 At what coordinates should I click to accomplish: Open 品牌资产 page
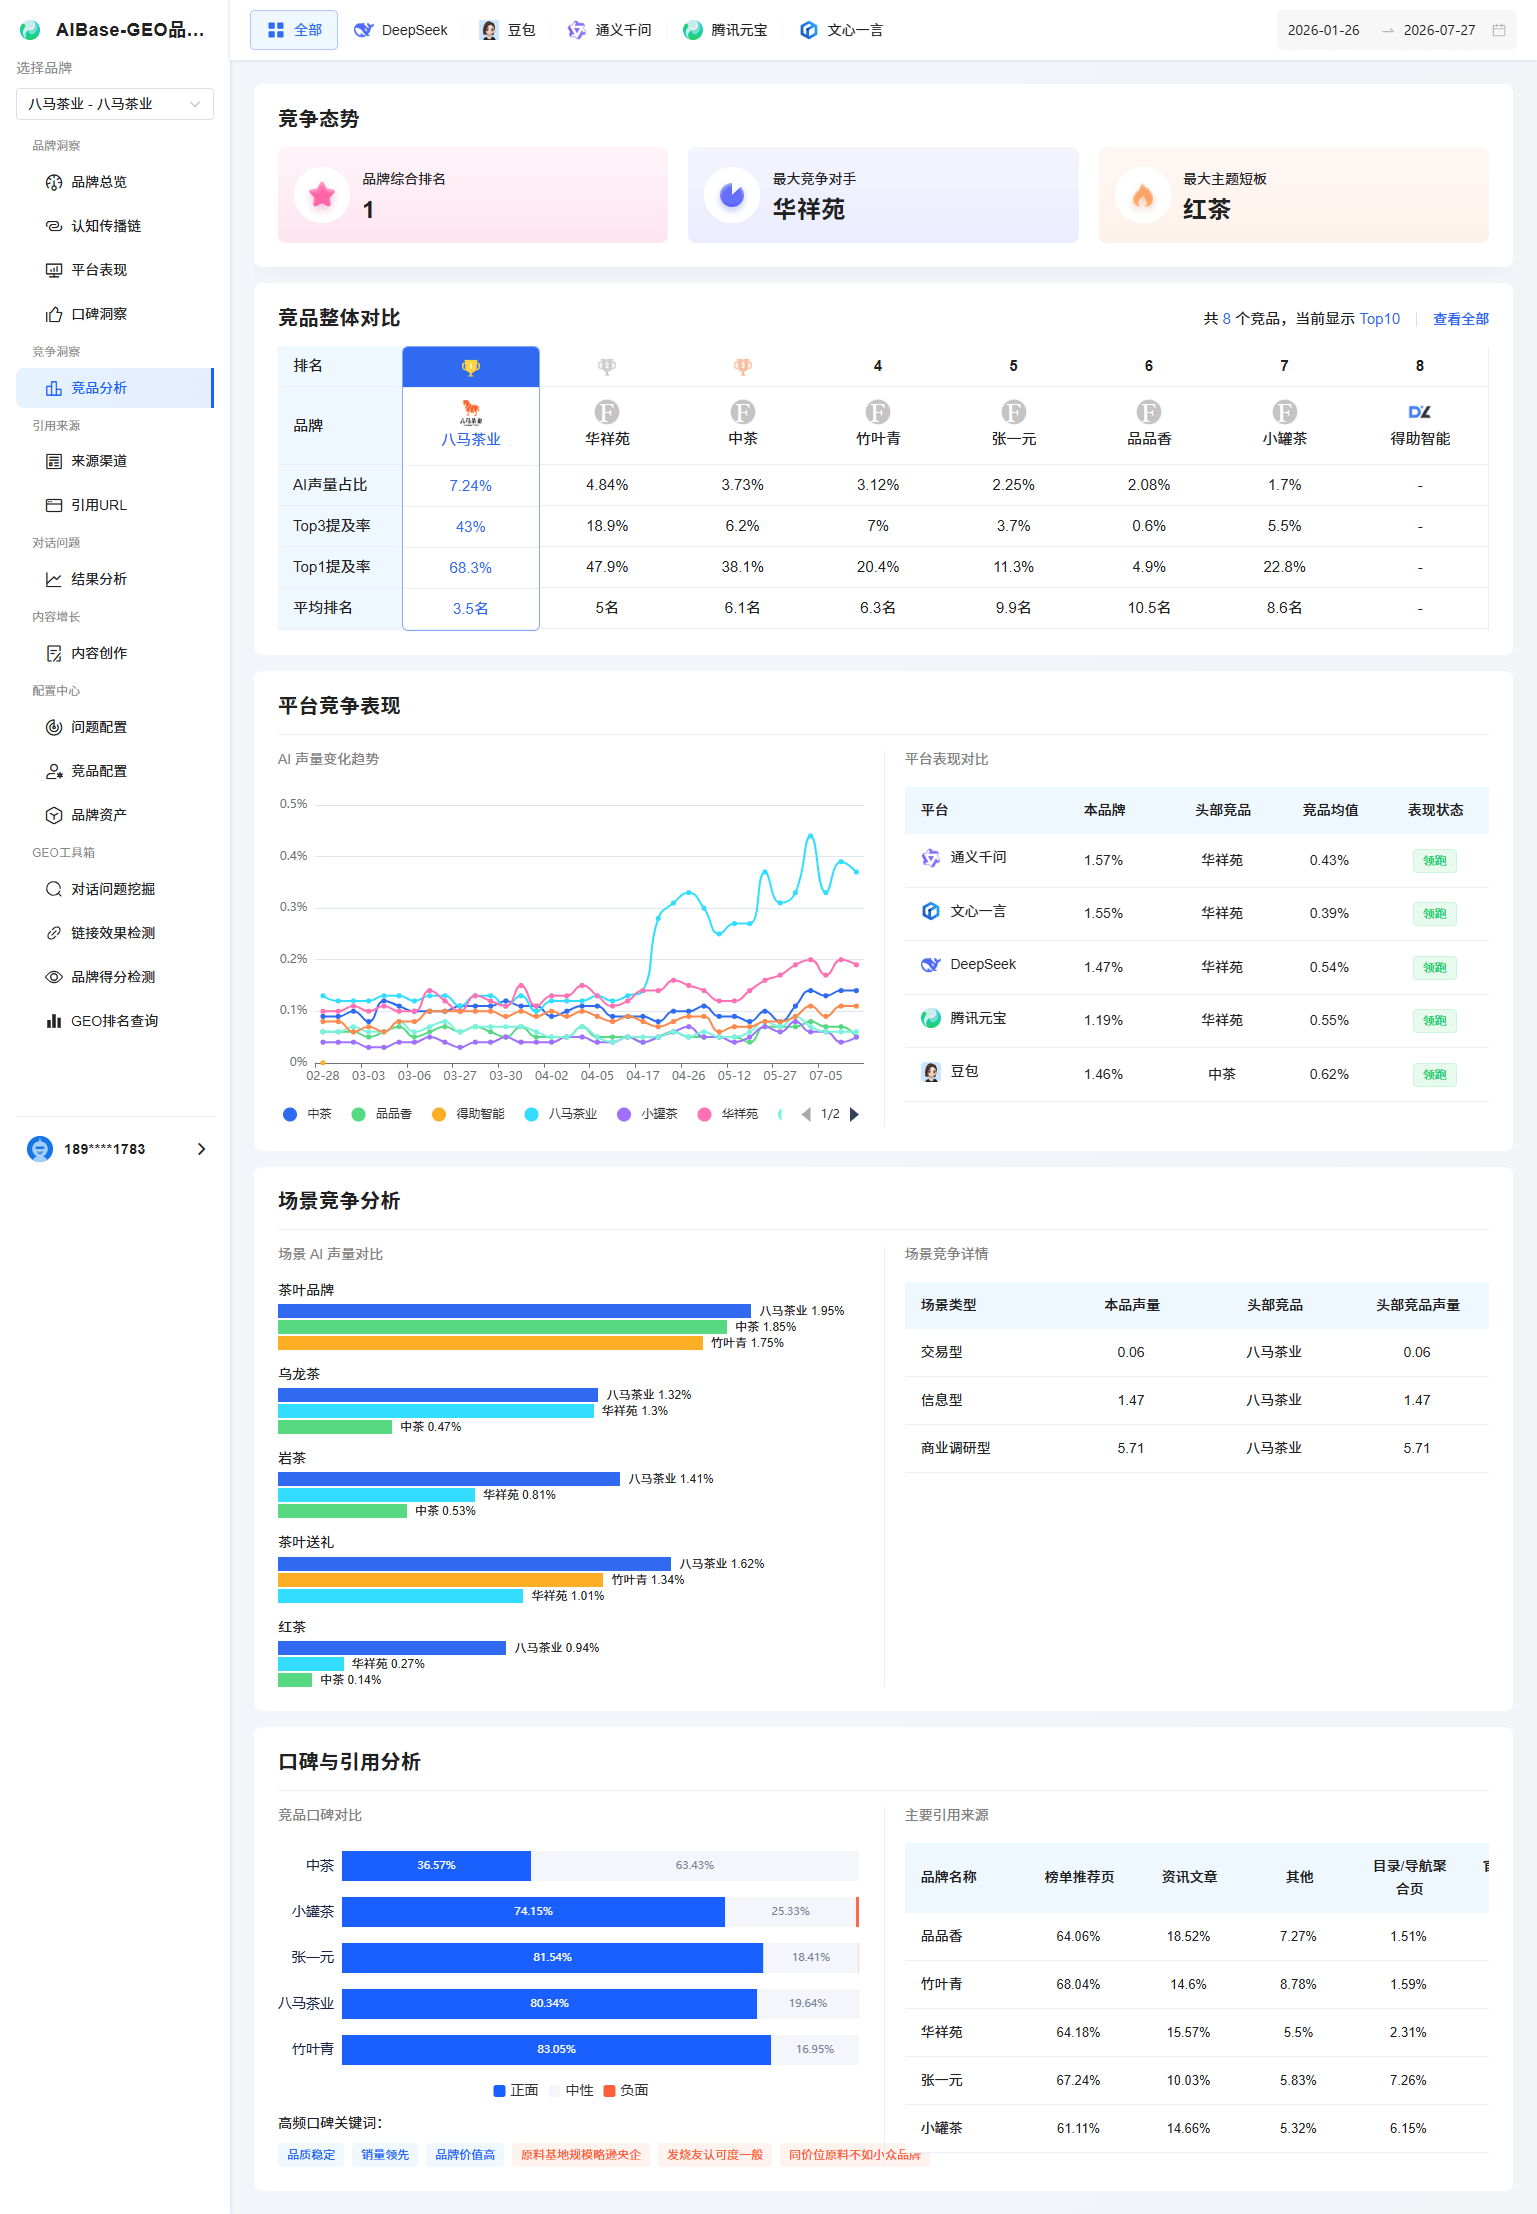[114, 815]
